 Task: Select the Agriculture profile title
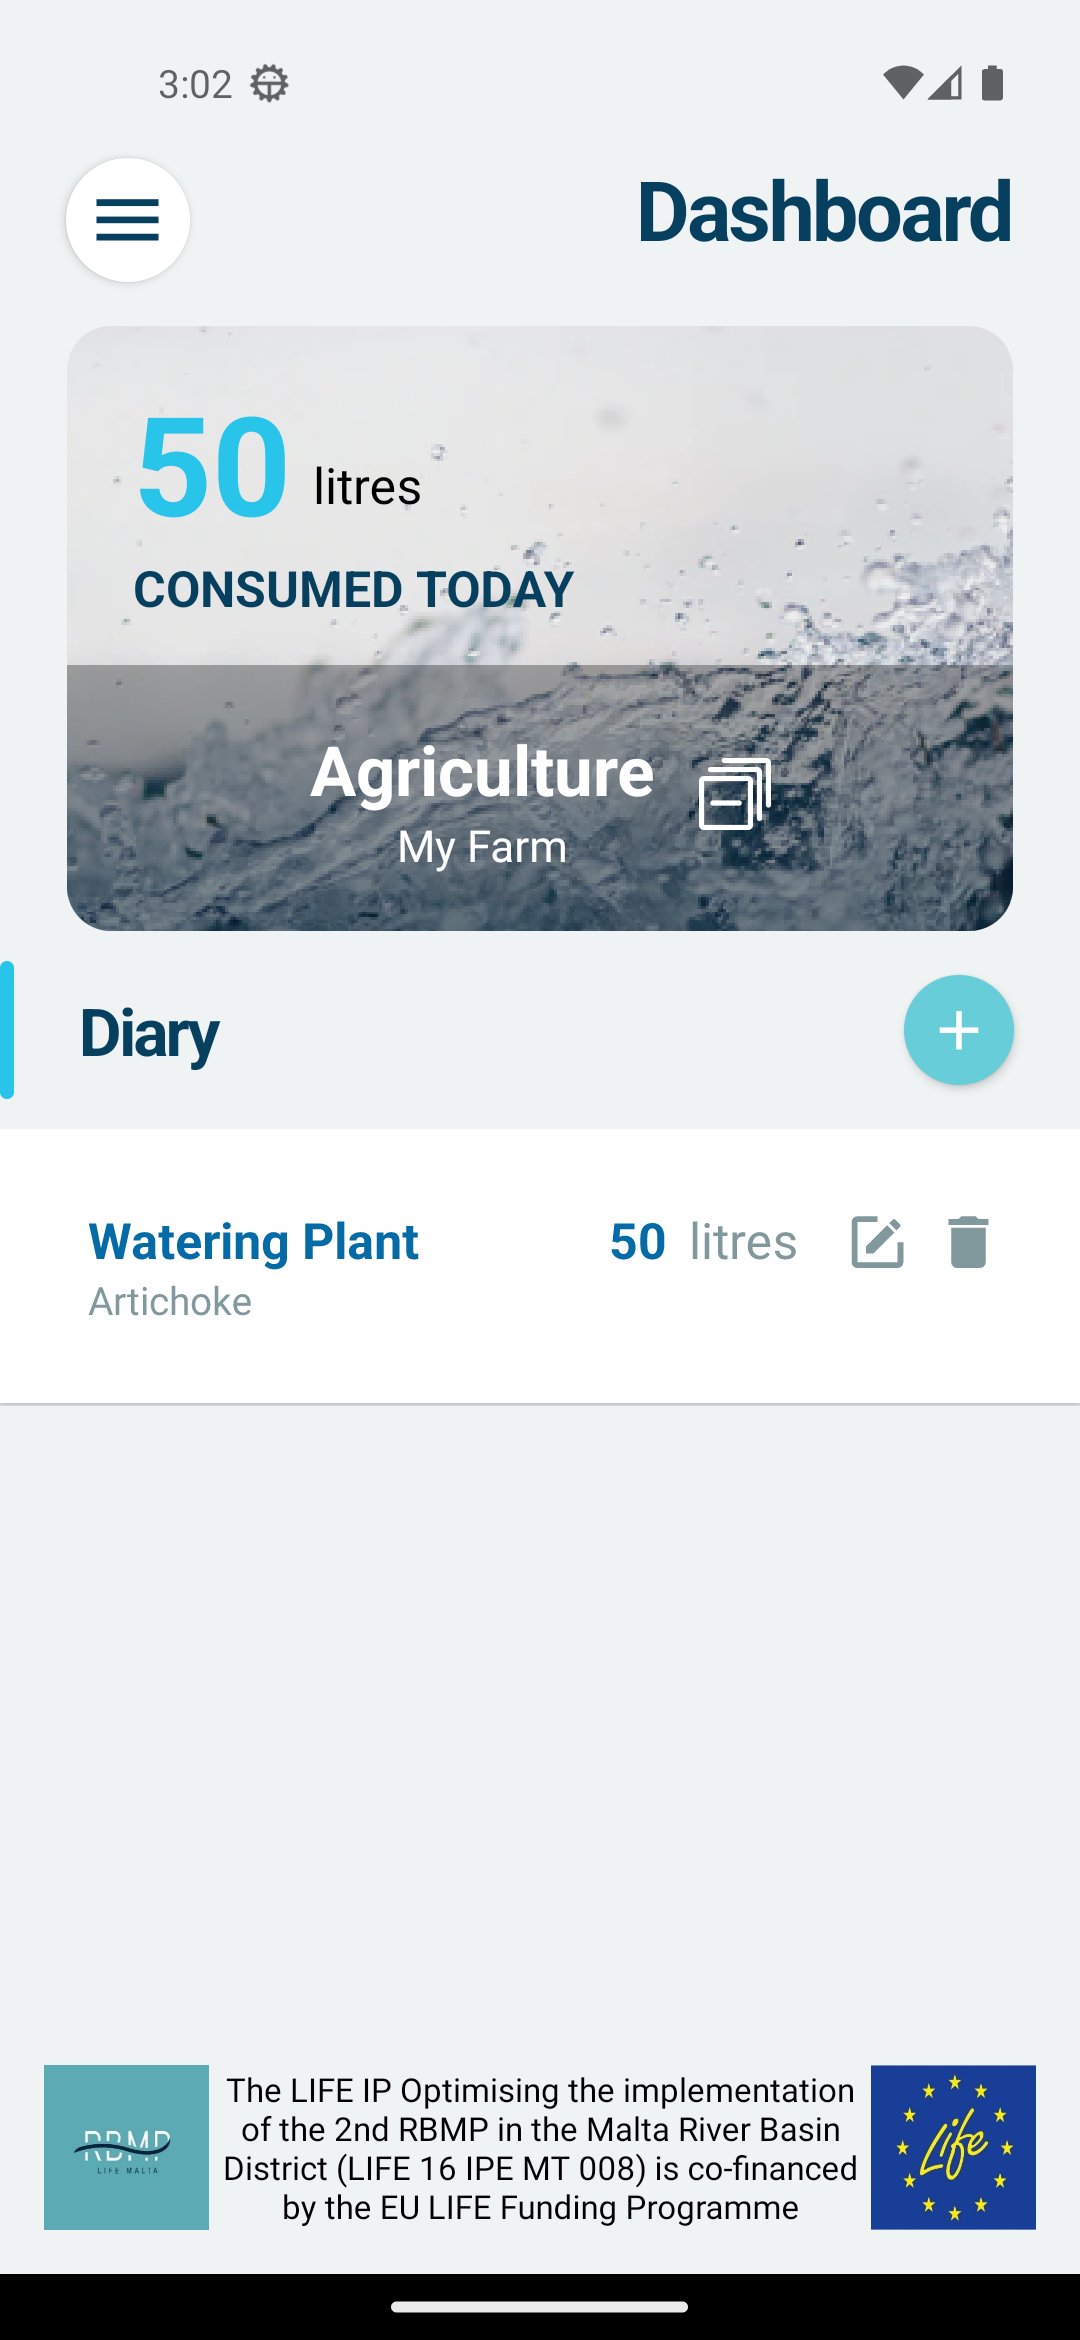(482, 773)
